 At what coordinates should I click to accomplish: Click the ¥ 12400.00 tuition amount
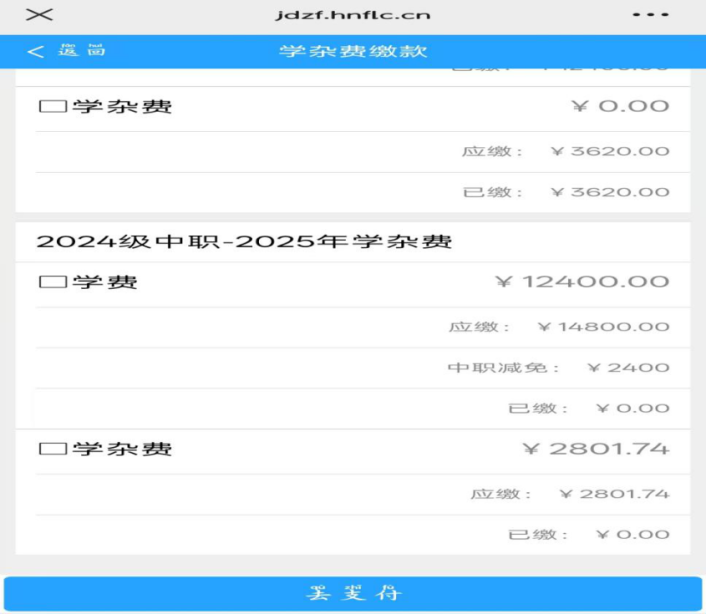[x=582, y=282]
